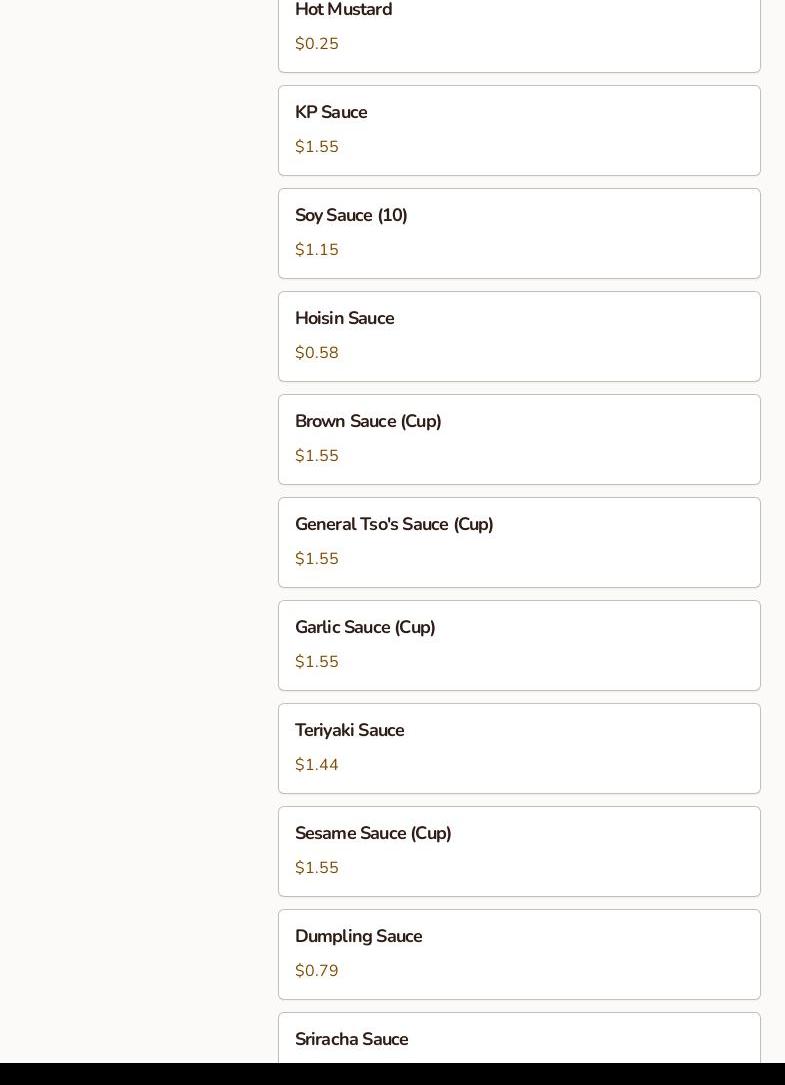
Task: Click the price below KP Sauce
Action: pyautogui.click(x=317, y=147)
